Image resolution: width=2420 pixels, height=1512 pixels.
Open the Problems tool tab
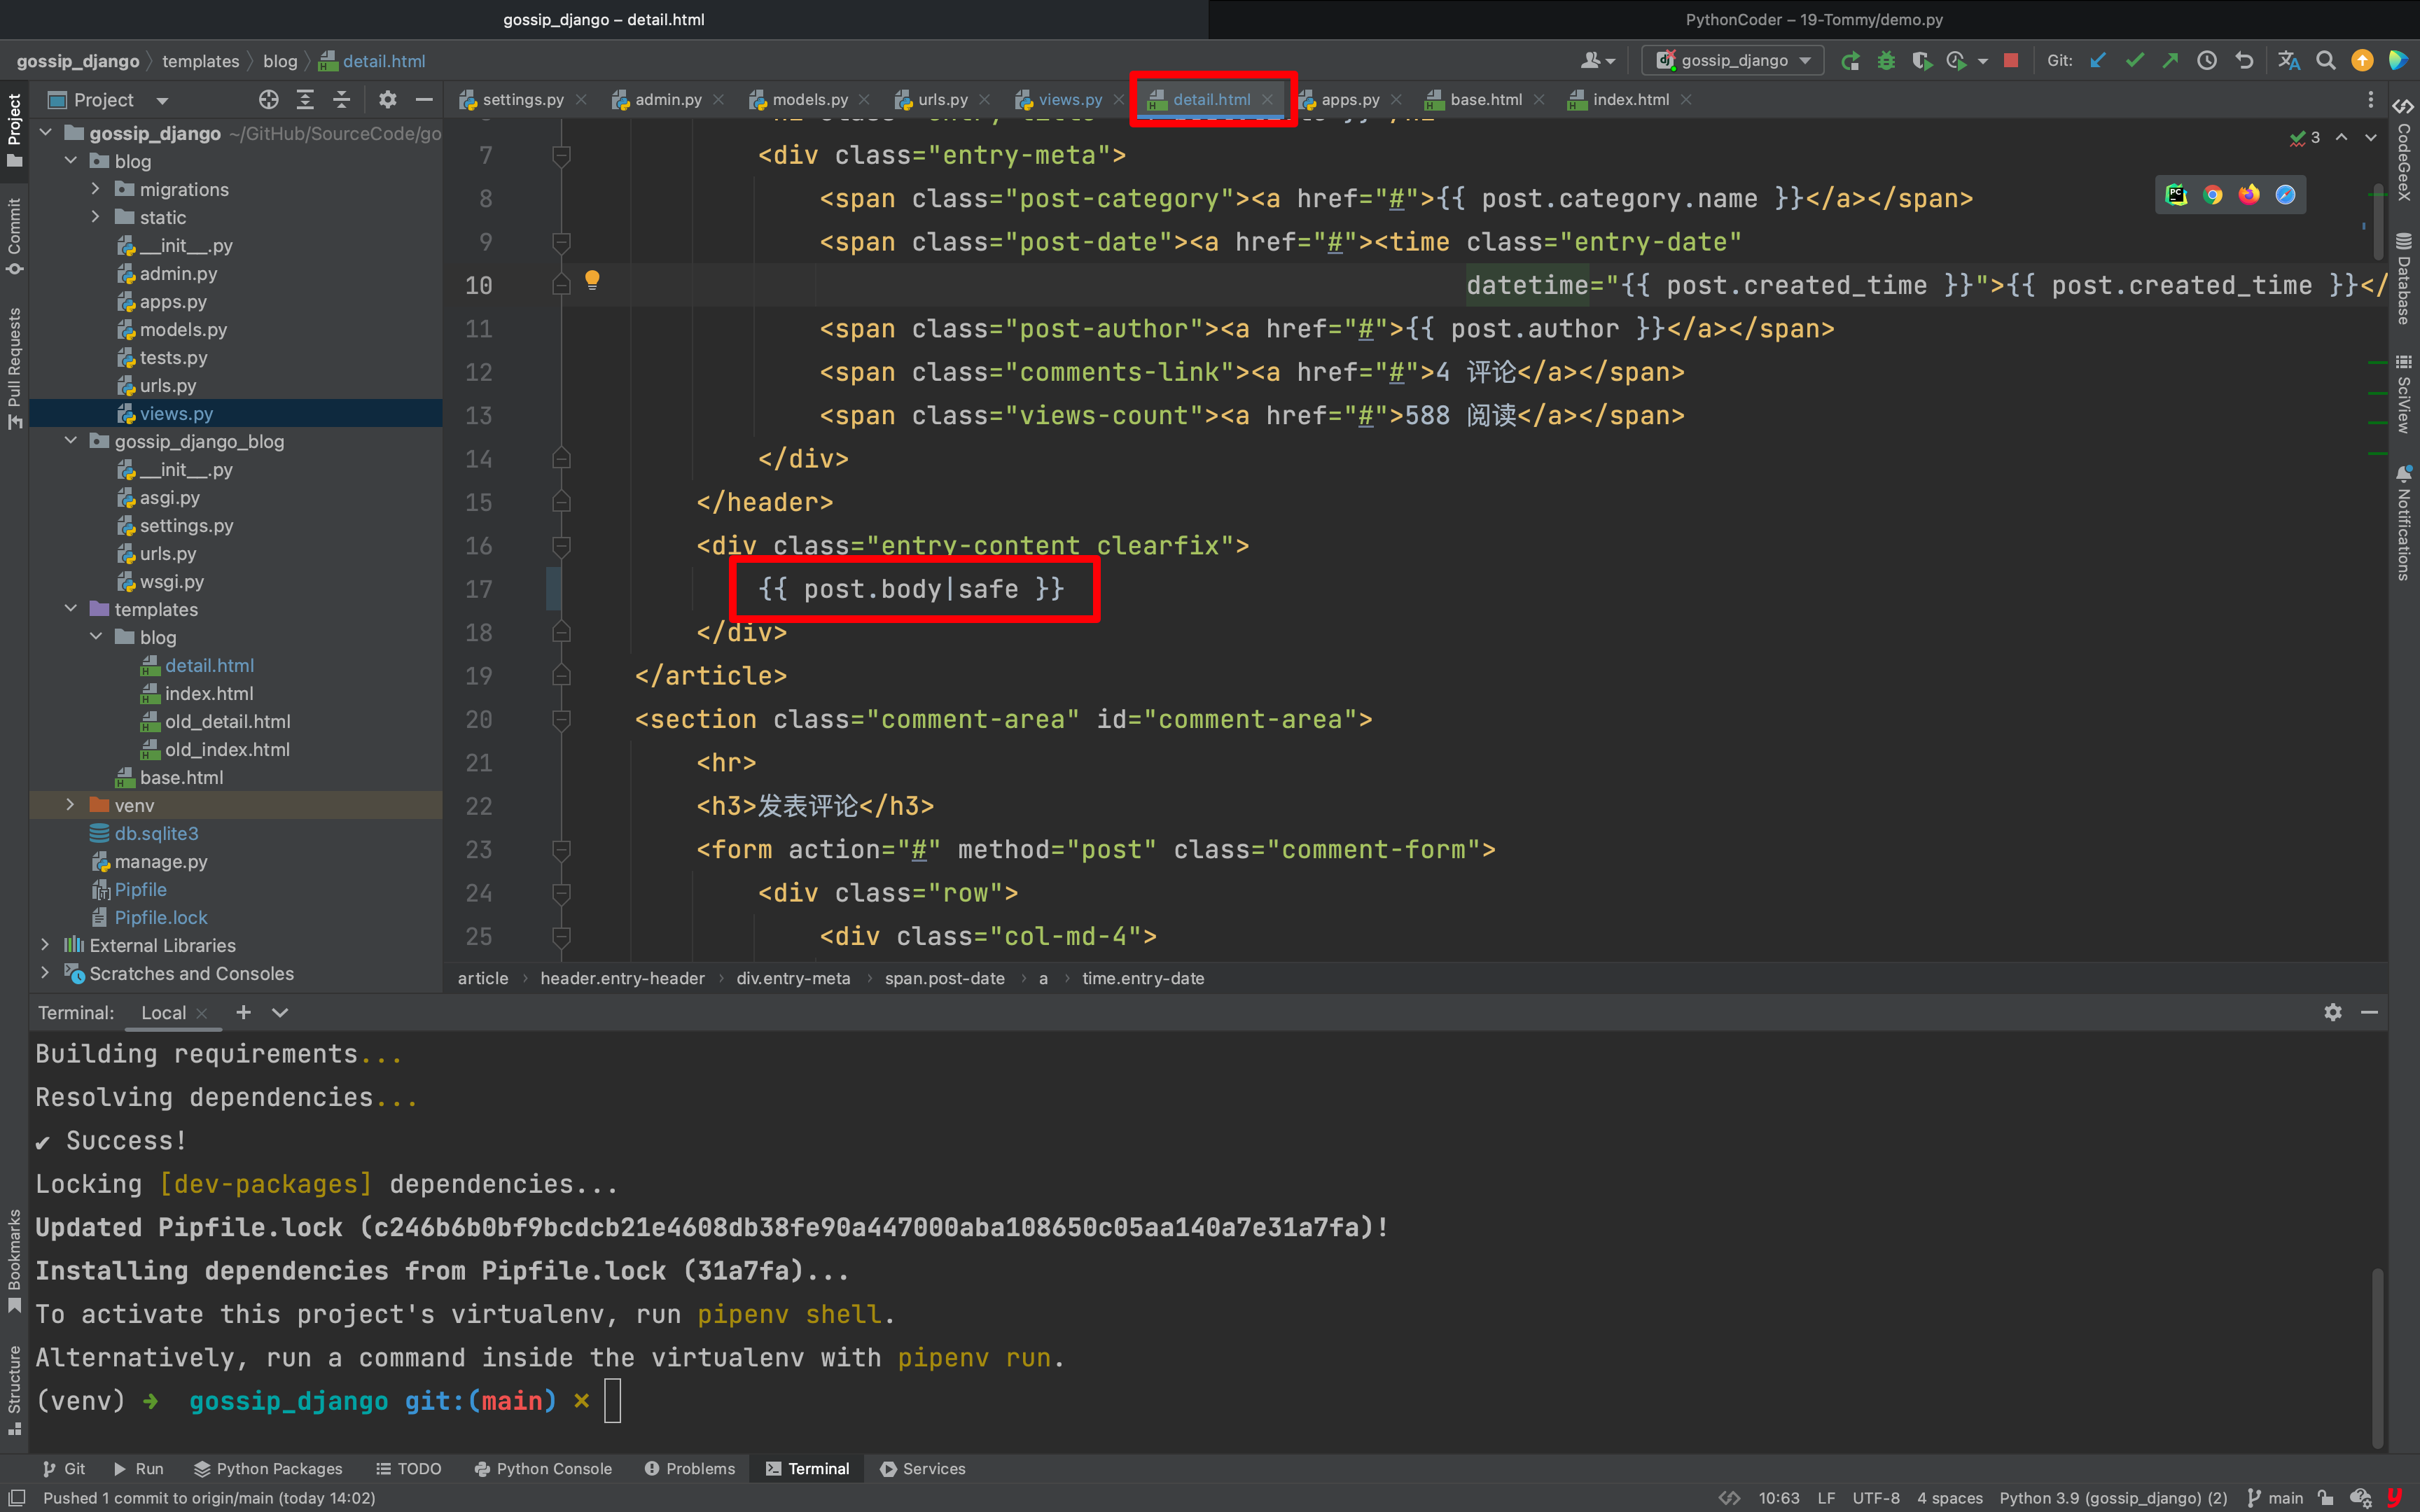pos(690,1468)
